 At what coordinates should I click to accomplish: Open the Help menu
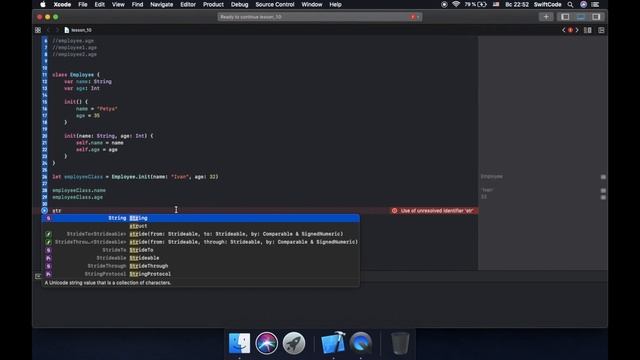click(336, 4)
